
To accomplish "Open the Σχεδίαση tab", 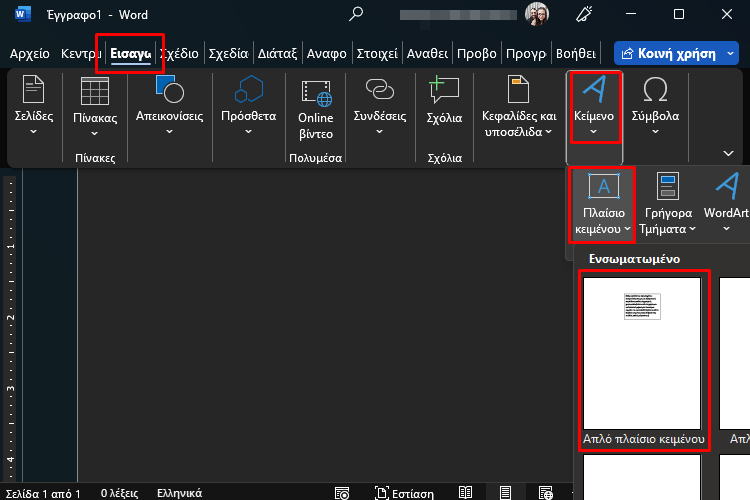I will [229, 54].
